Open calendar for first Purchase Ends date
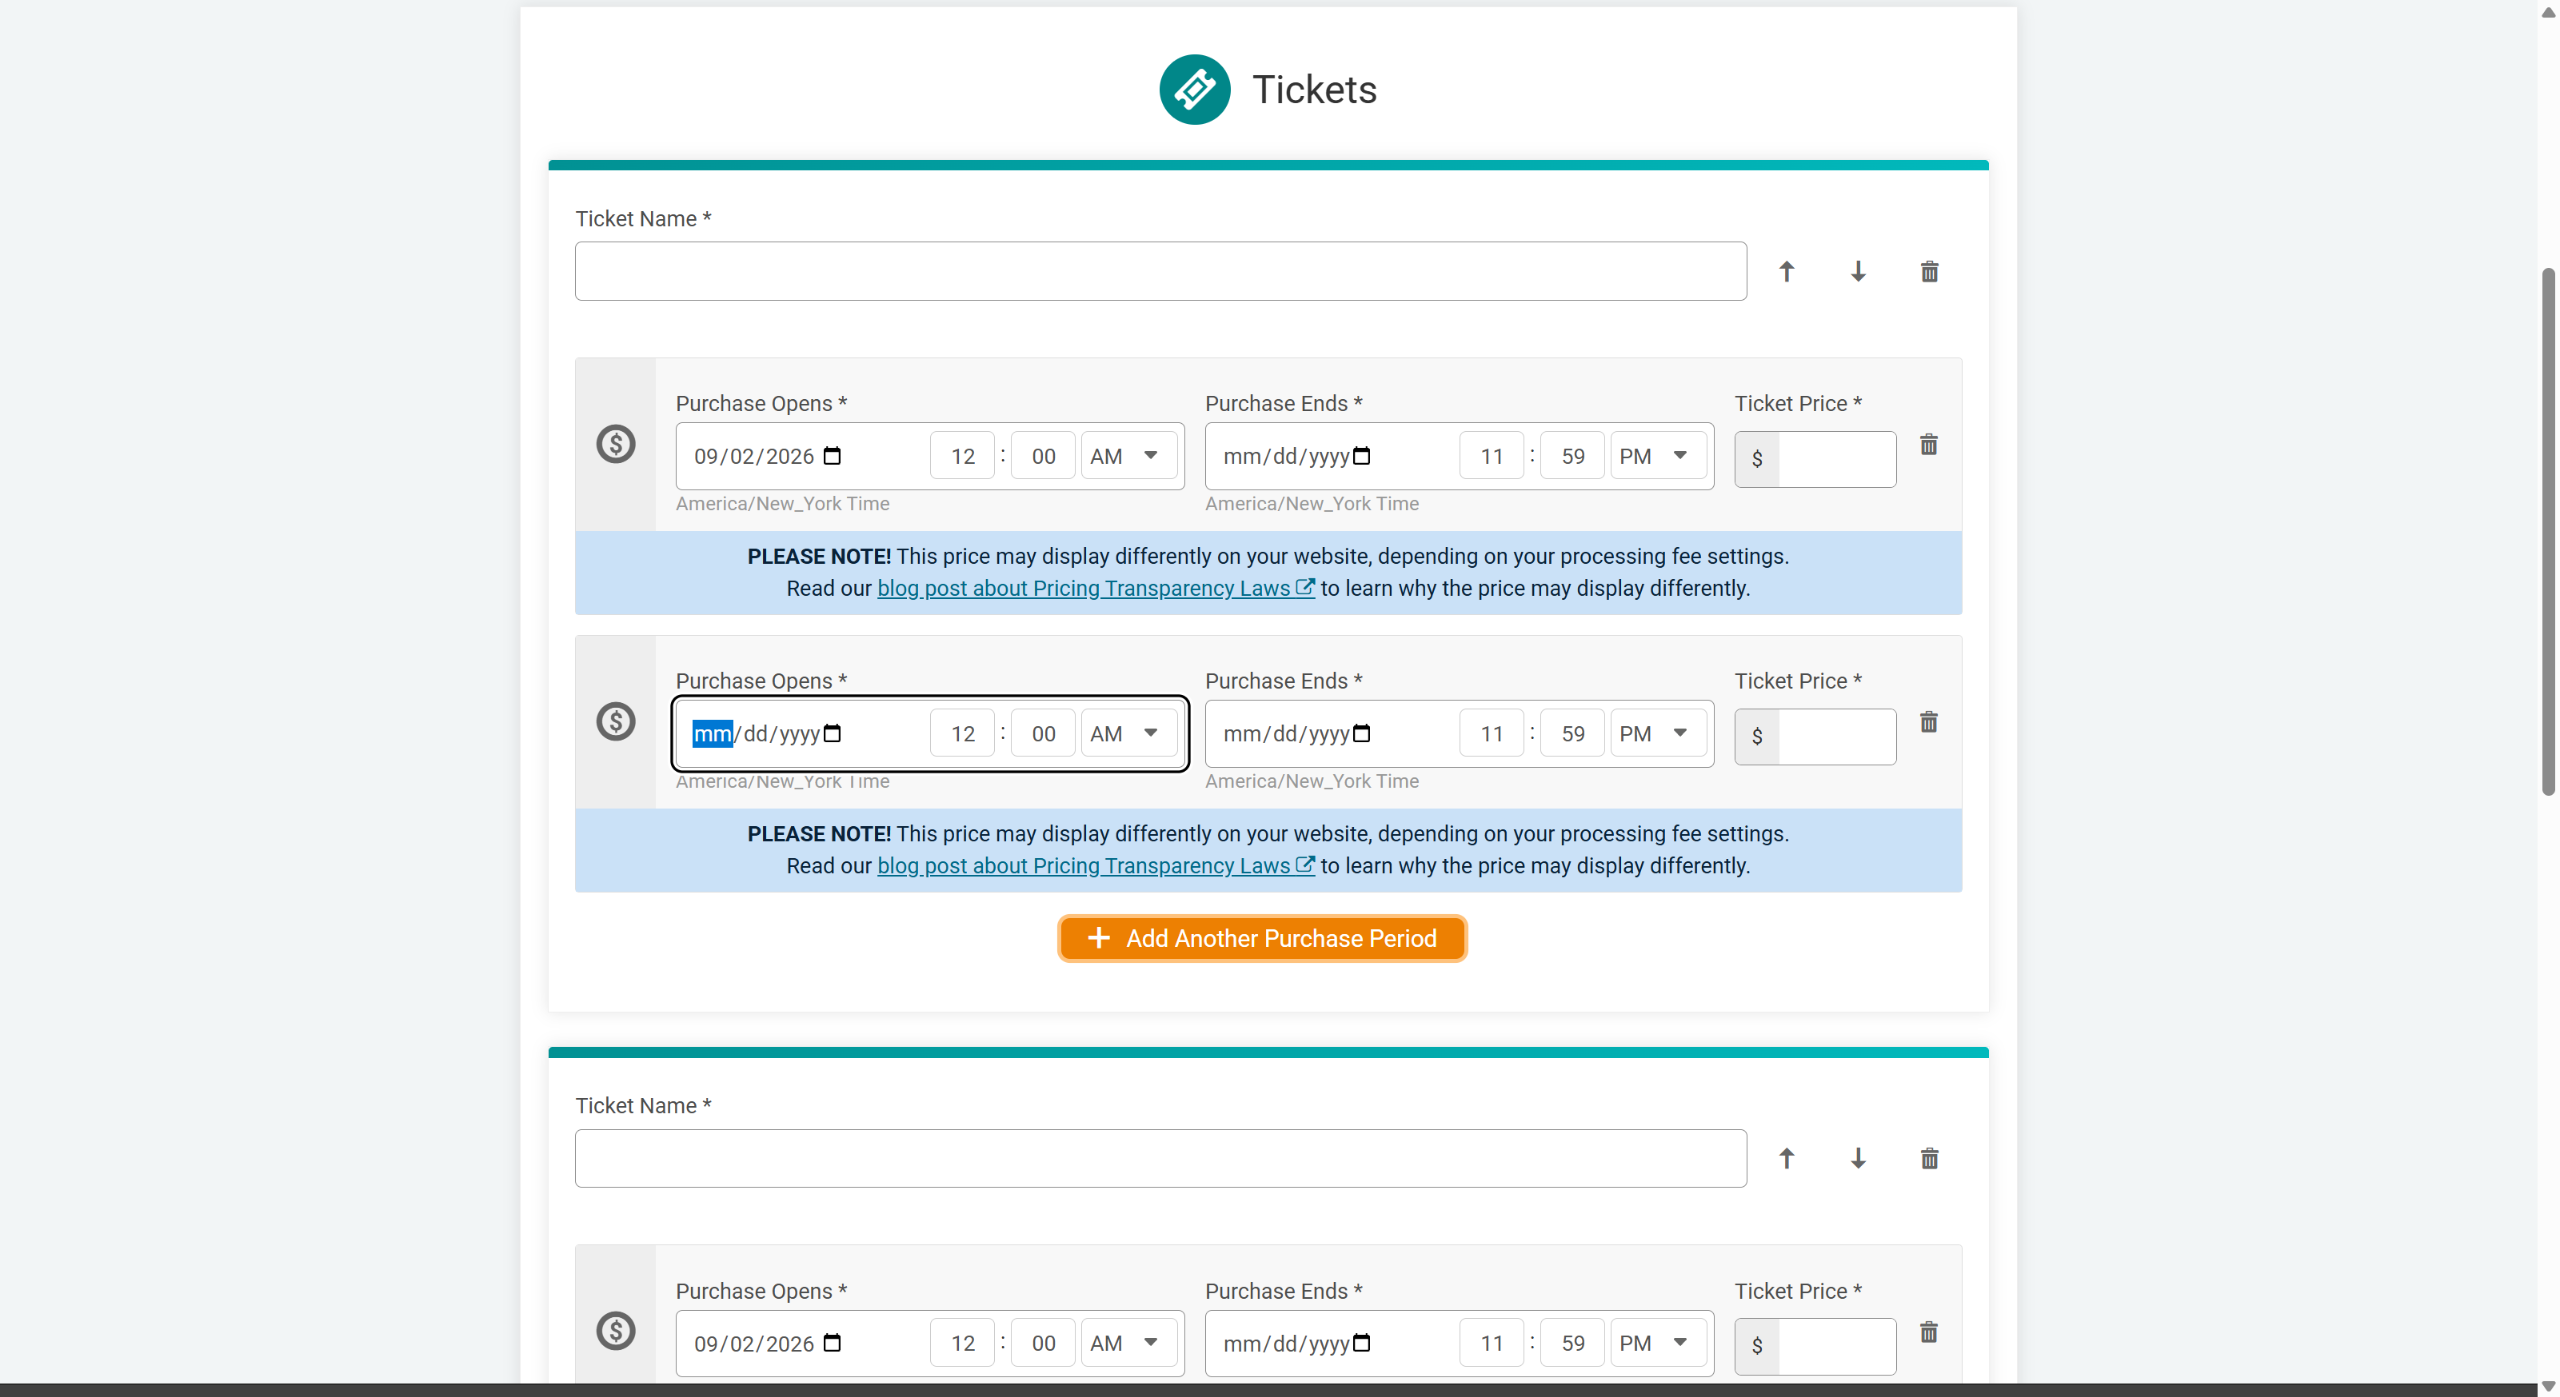 point(1362,456)
